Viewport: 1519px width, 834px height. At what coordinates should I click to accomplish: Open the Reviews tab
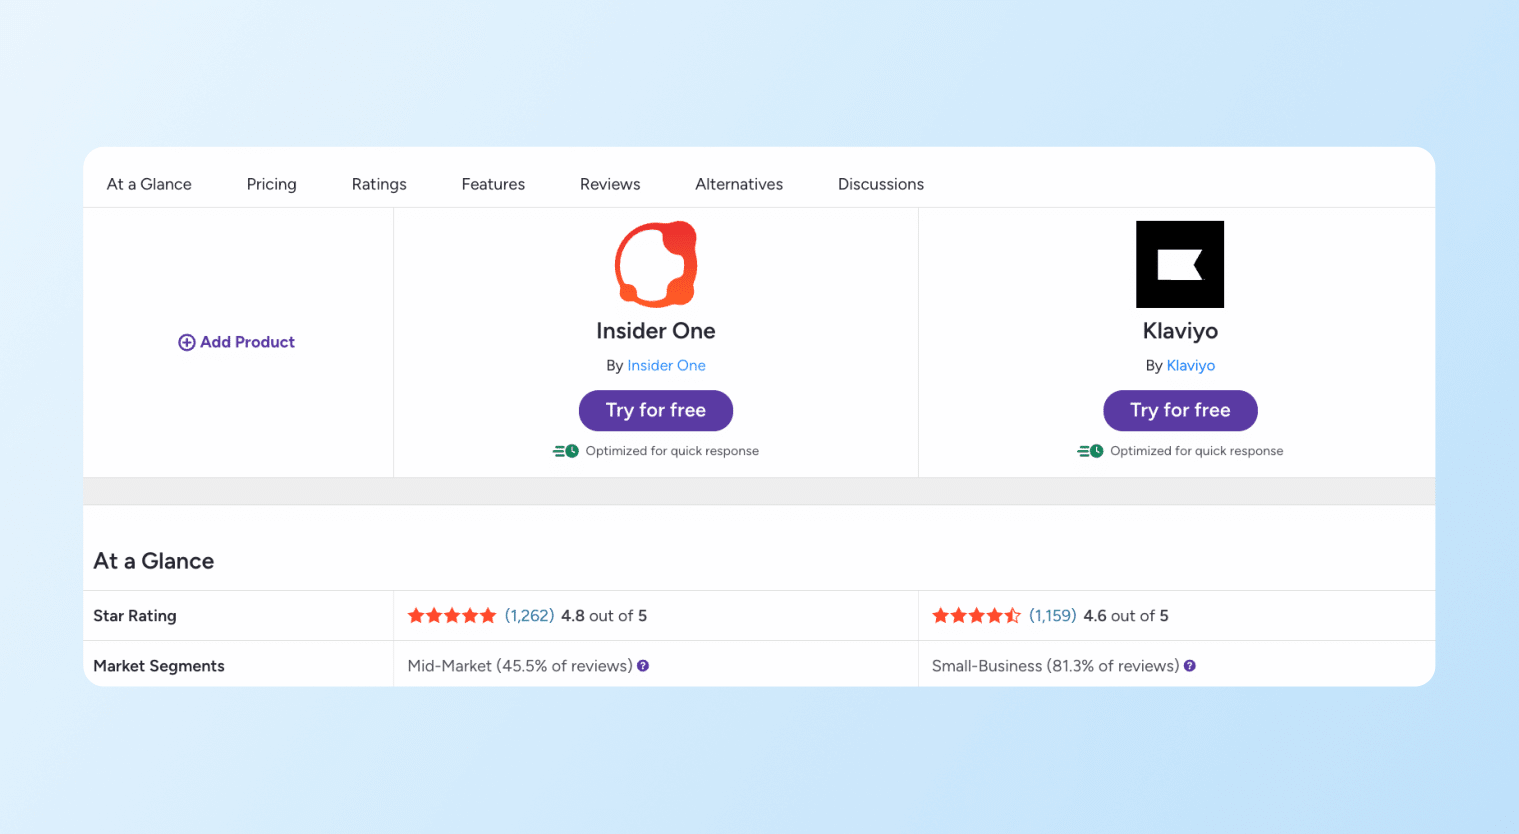(609, 184)
